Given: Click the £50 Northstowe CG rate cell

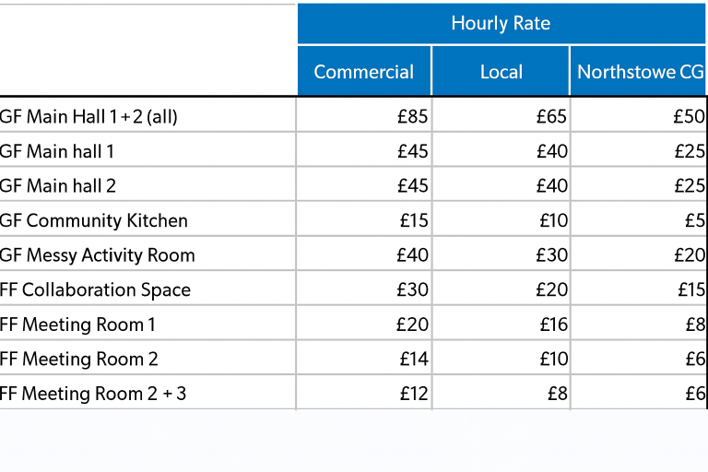Looking at the screenshot, I should coord(689,117).
